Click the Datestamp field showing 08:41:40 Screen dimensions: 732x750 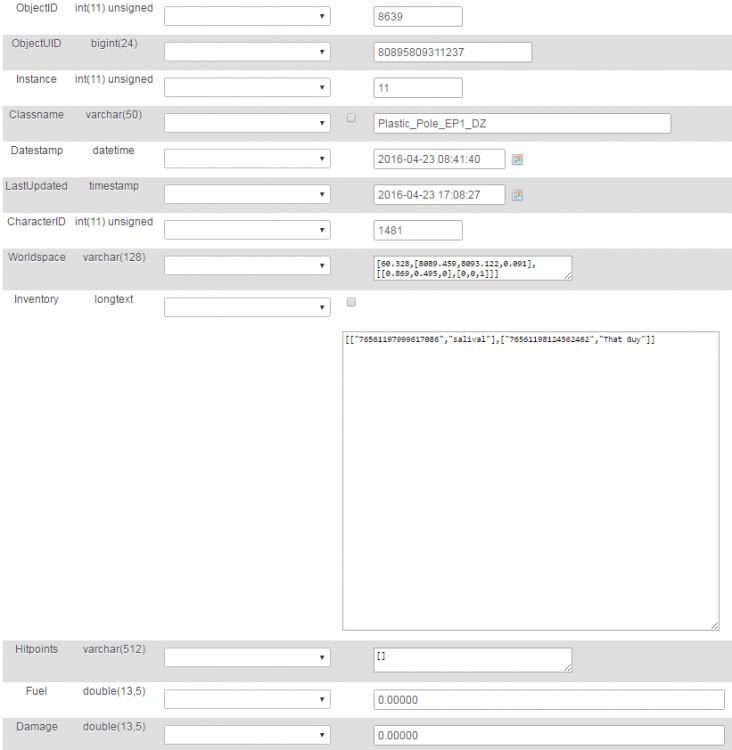pyautogui.click(x=438, y=159)
